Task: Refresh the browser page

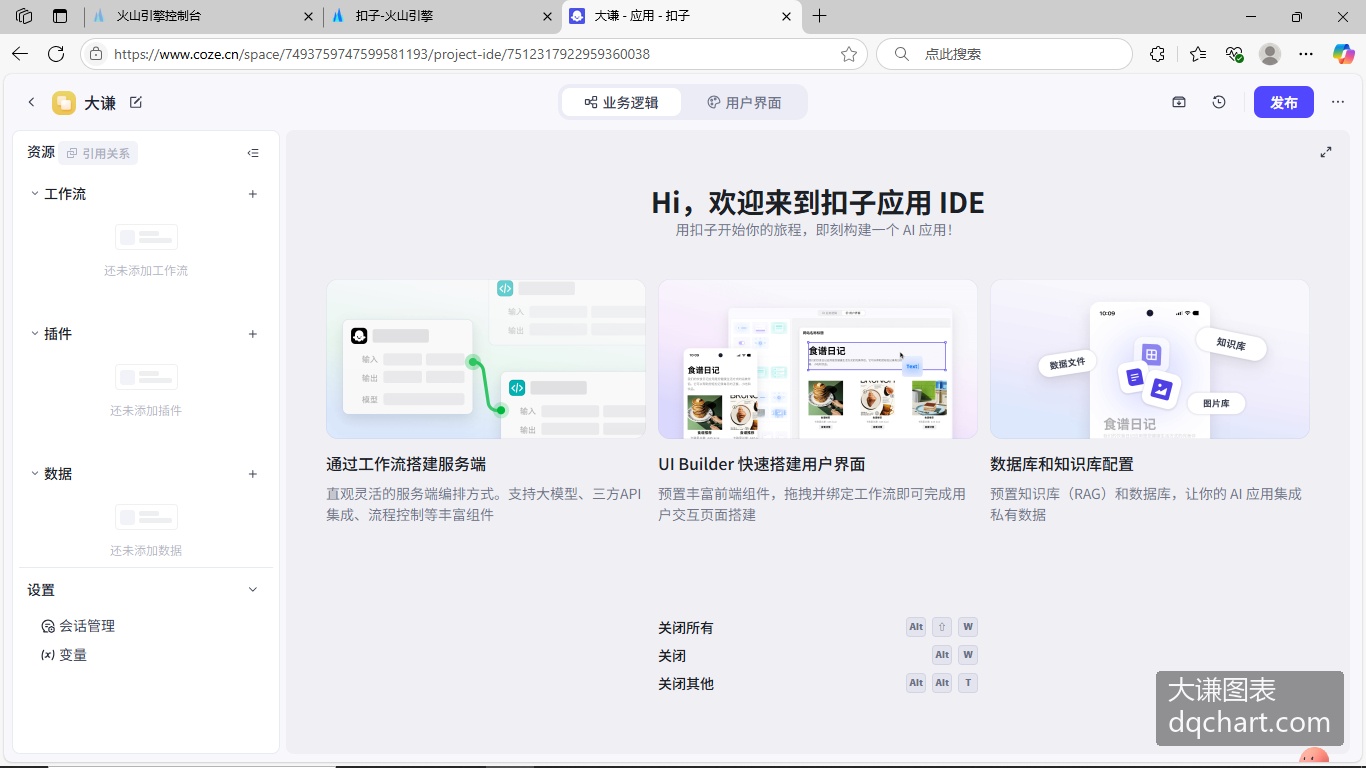Action: coord(56,54)
